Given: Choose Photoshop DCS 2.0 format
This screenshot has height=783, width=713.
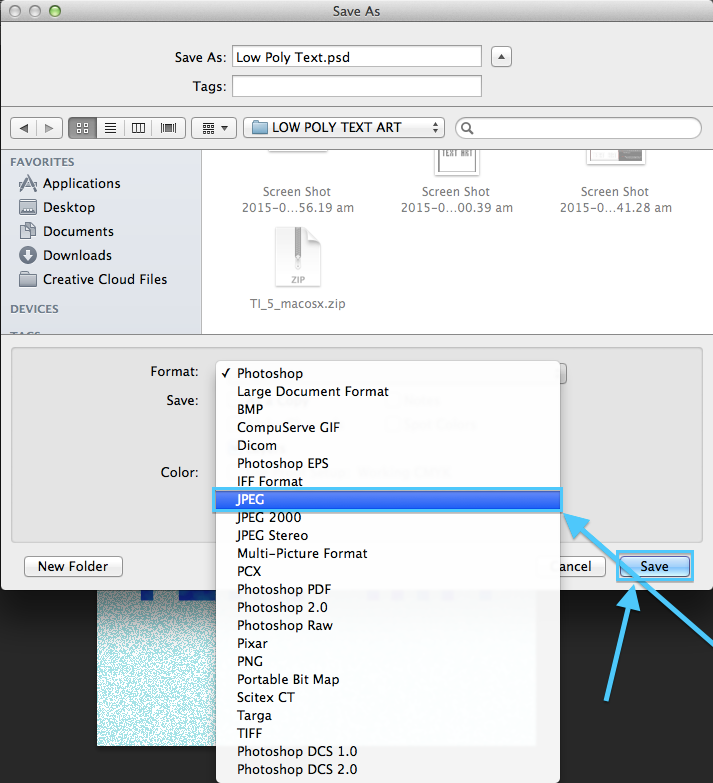Looking at the screenshot, I should [x=388, y=769].
